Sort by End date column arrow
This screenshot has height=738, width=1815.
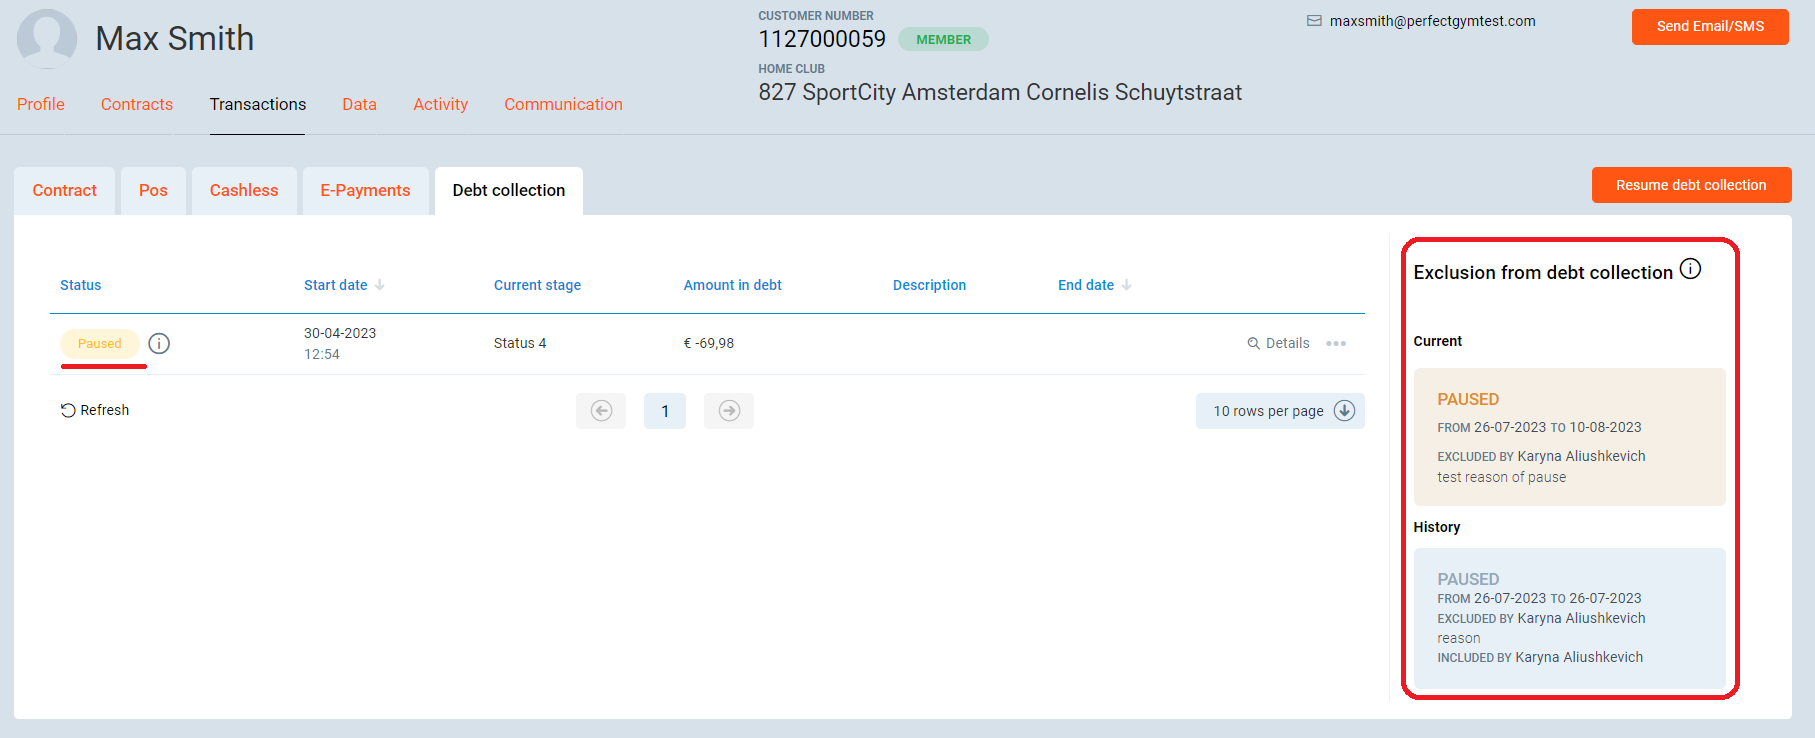pos(1127,285)
